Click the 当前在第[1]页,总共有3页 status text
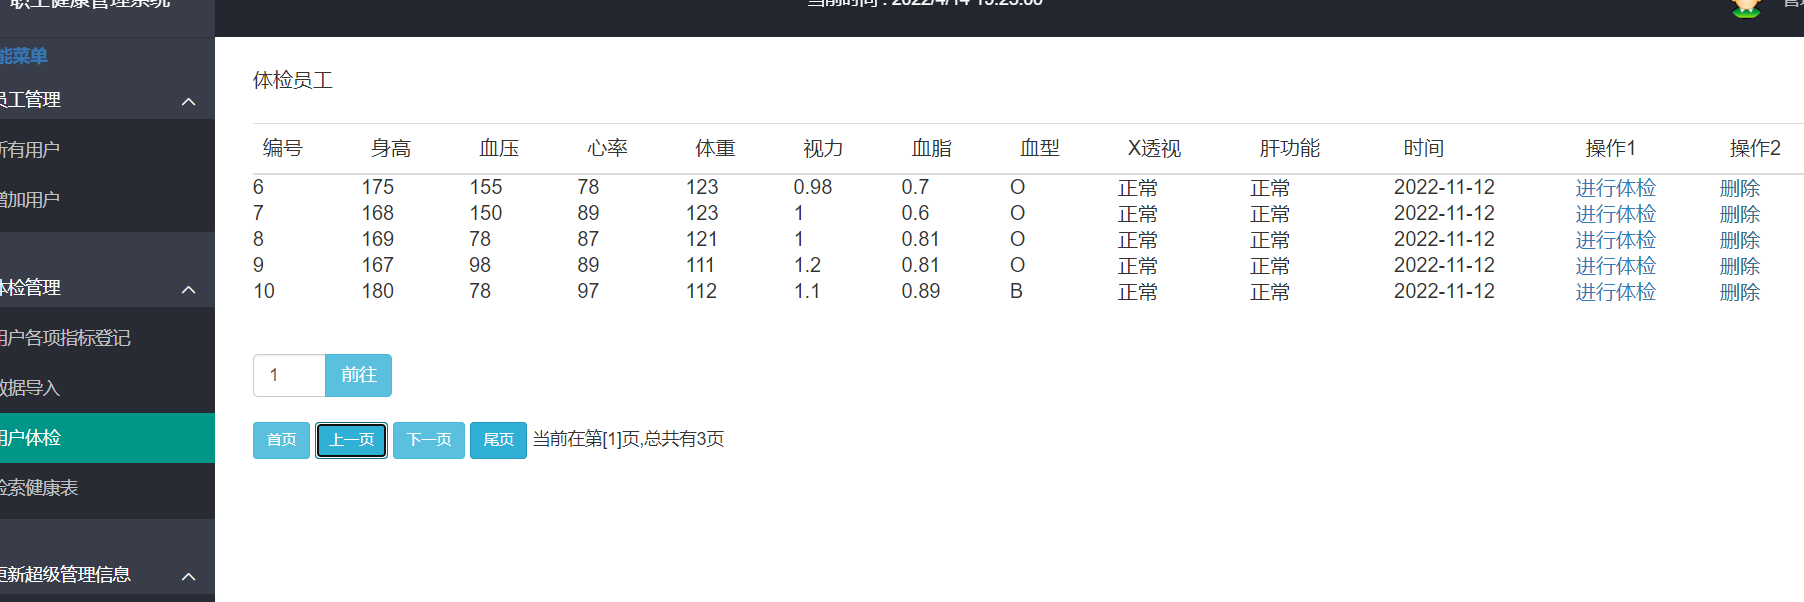 pos(628,439)
